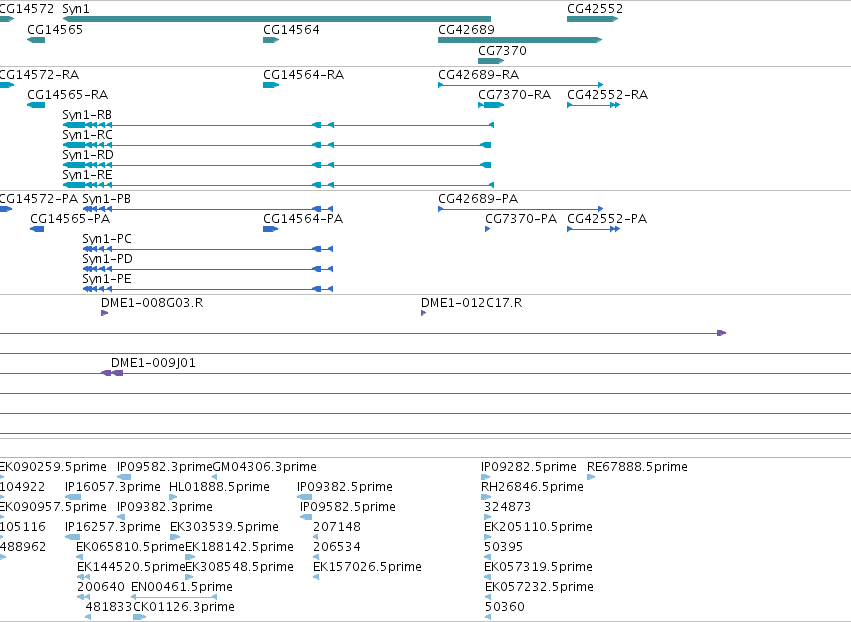This screenshot has height=622, width=851.
Task: Click the EK308548.5prime EST
Action: pyautogui.click(x=189, y=577)
